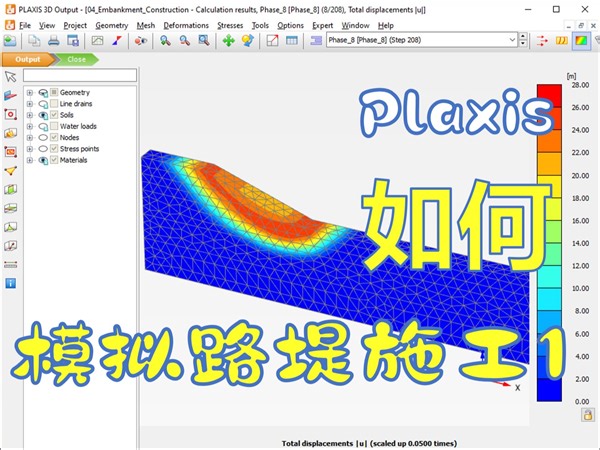Click the scale factor icon
600x450 pixels.
[x=272, y=40]
